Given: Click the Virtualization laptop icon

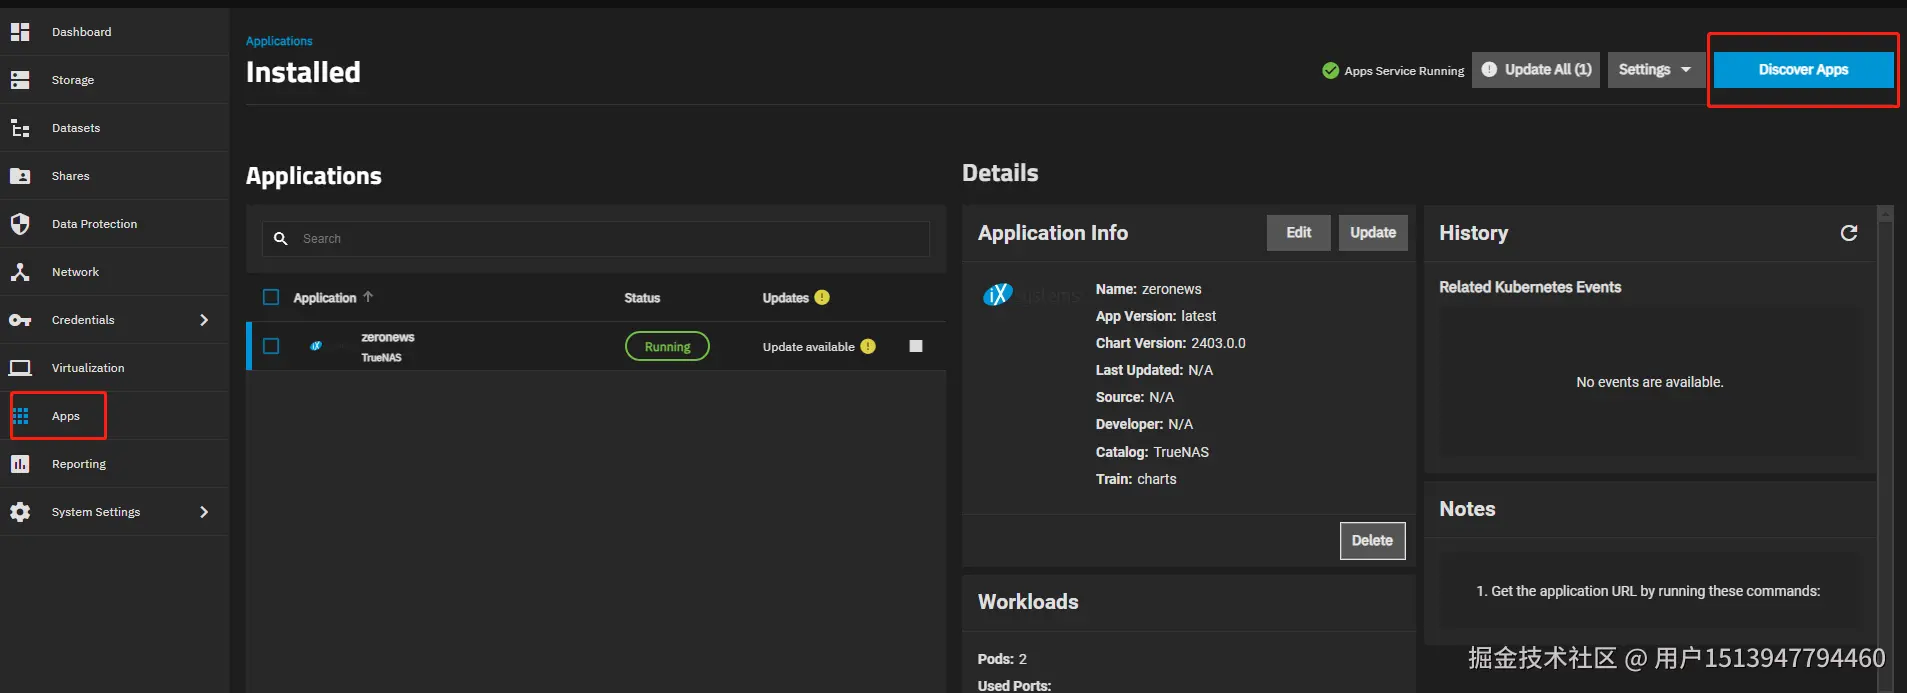Looking at the screenshot, I should click(20, 368).
